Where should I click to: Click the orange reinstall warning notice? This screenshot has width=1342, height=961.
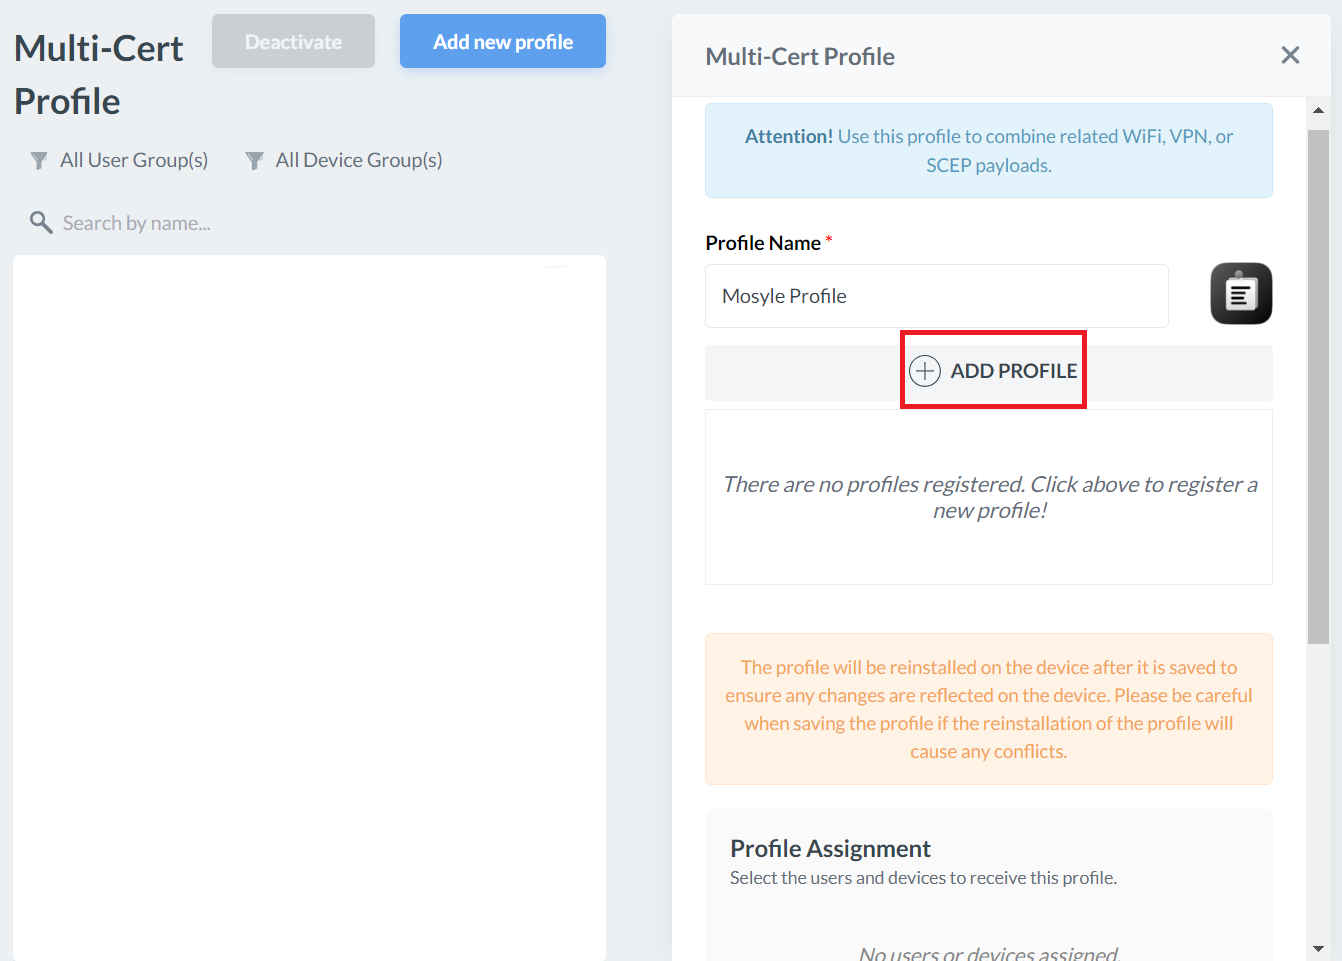tap(988, 709)
